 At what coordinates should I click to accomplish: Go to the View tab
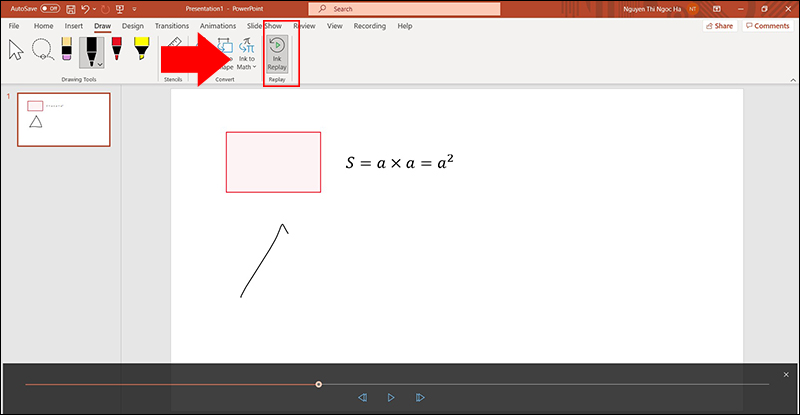point(335,26)
